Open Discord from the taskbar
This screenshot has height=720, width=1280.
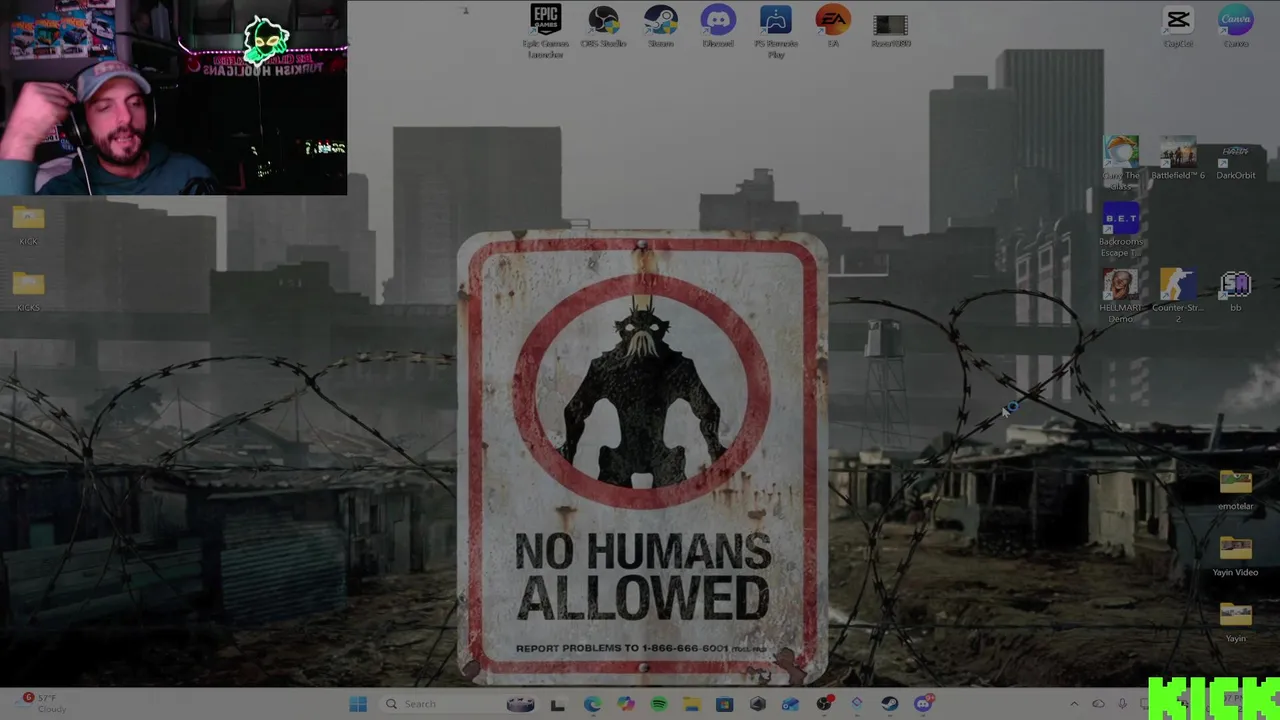pyautogui.click(x=923, y=703)
